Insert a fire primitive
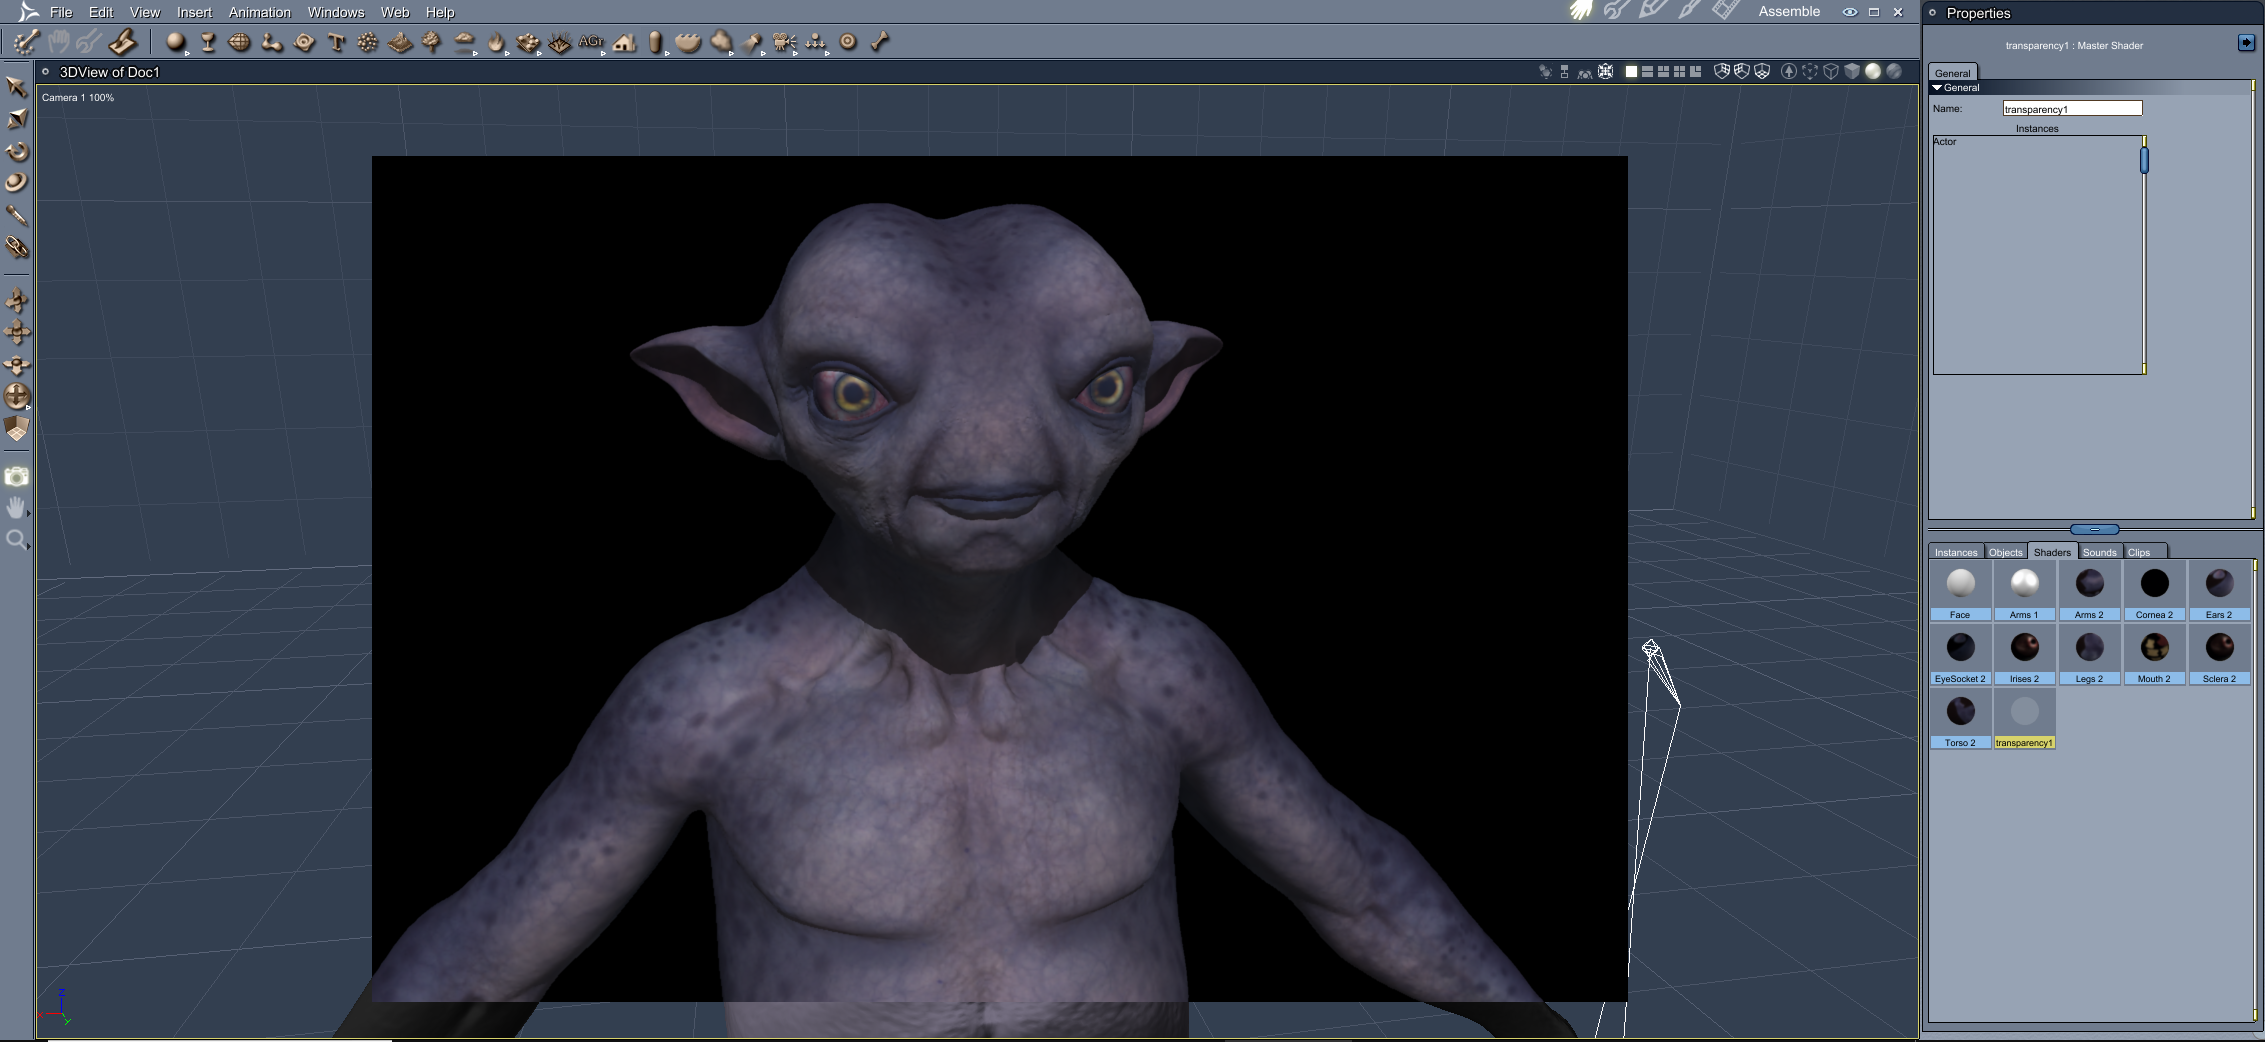Image resolution: width=2265 pixels, height=1042 pixels. 496,42
